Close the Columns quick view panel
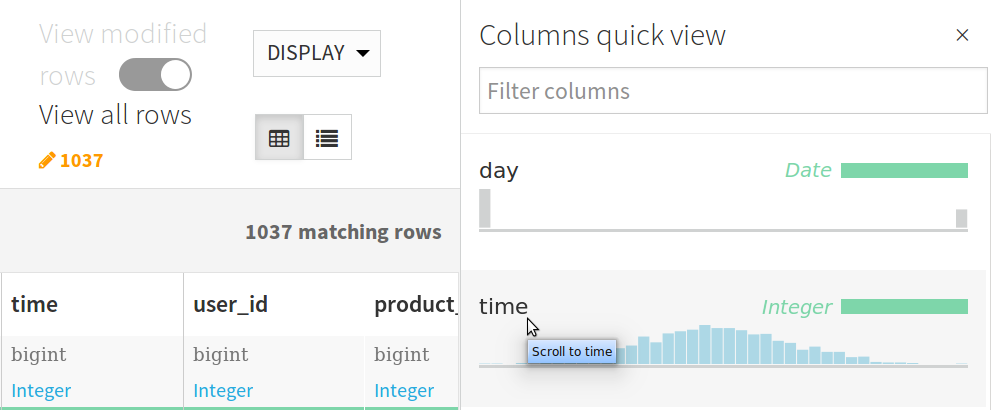The height and width of the screenshot is (410, 991). coord(962,35)
